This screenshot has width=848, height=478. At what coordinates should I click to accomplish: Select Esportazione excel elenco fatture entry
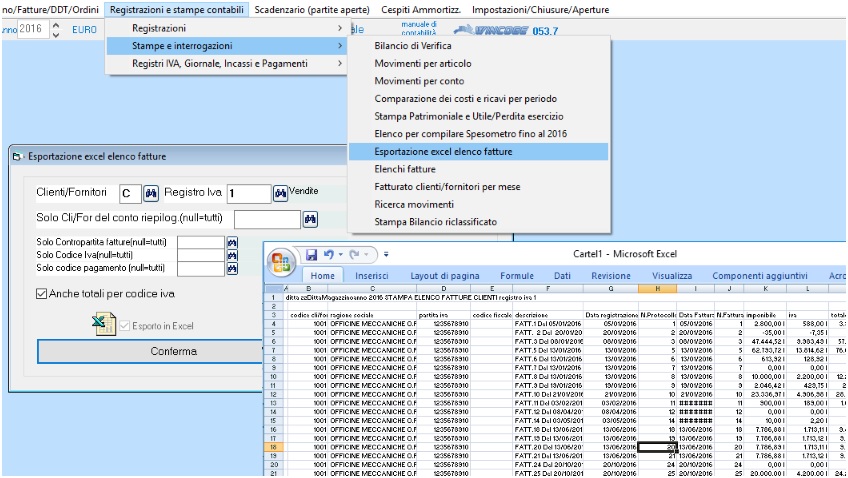479,151
